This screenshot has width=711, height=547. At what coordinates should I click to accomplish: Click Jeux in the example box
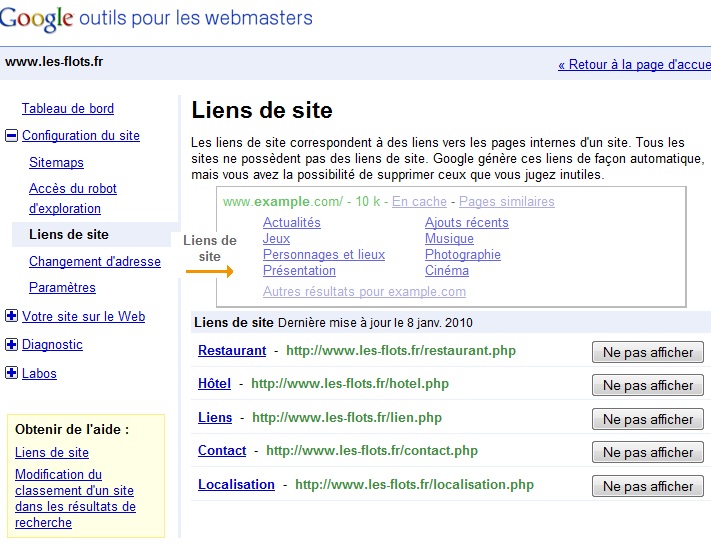click(x=276, y=239)
